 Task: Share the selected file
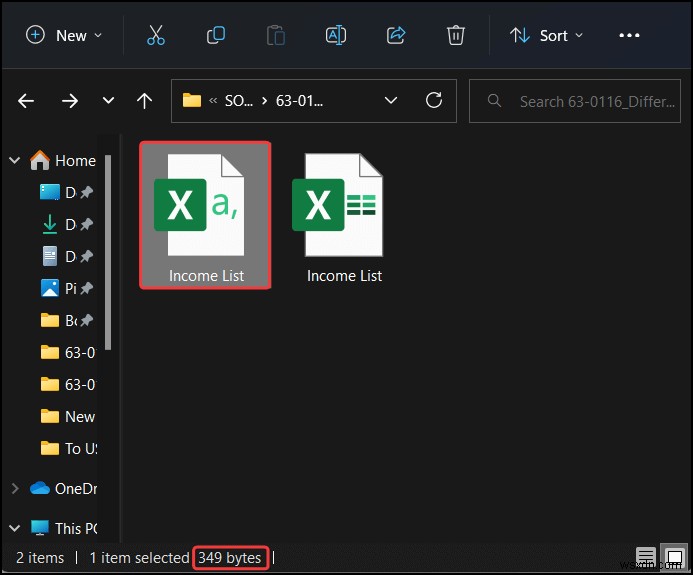pos(396,35)
